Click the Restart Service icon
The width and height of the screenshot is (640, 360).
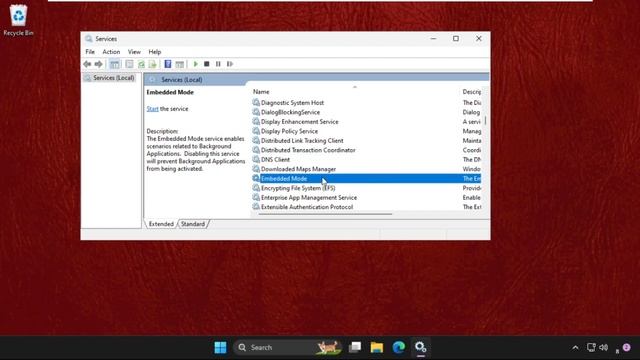coord(230,64)
